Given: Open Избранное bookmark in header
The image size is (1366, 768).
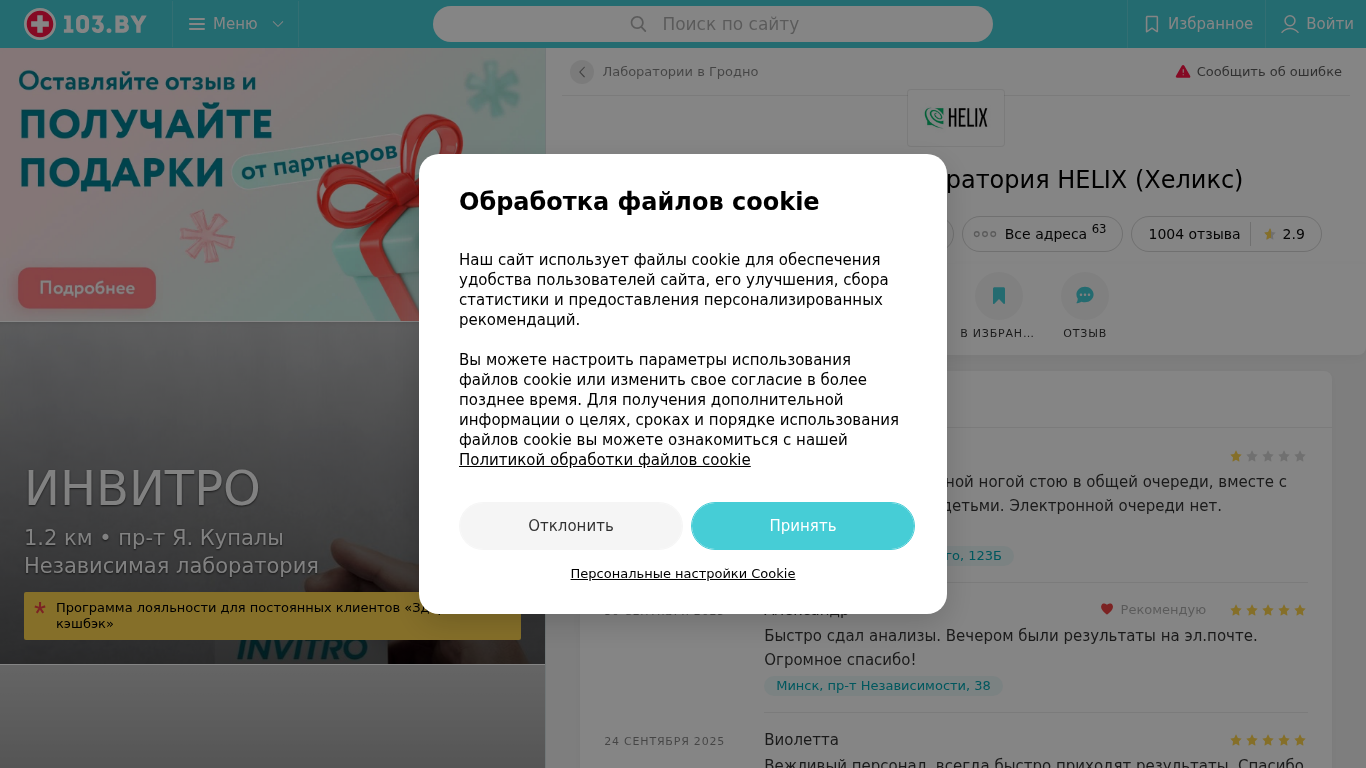Looking at the screenshot, I should [1152, 24].
